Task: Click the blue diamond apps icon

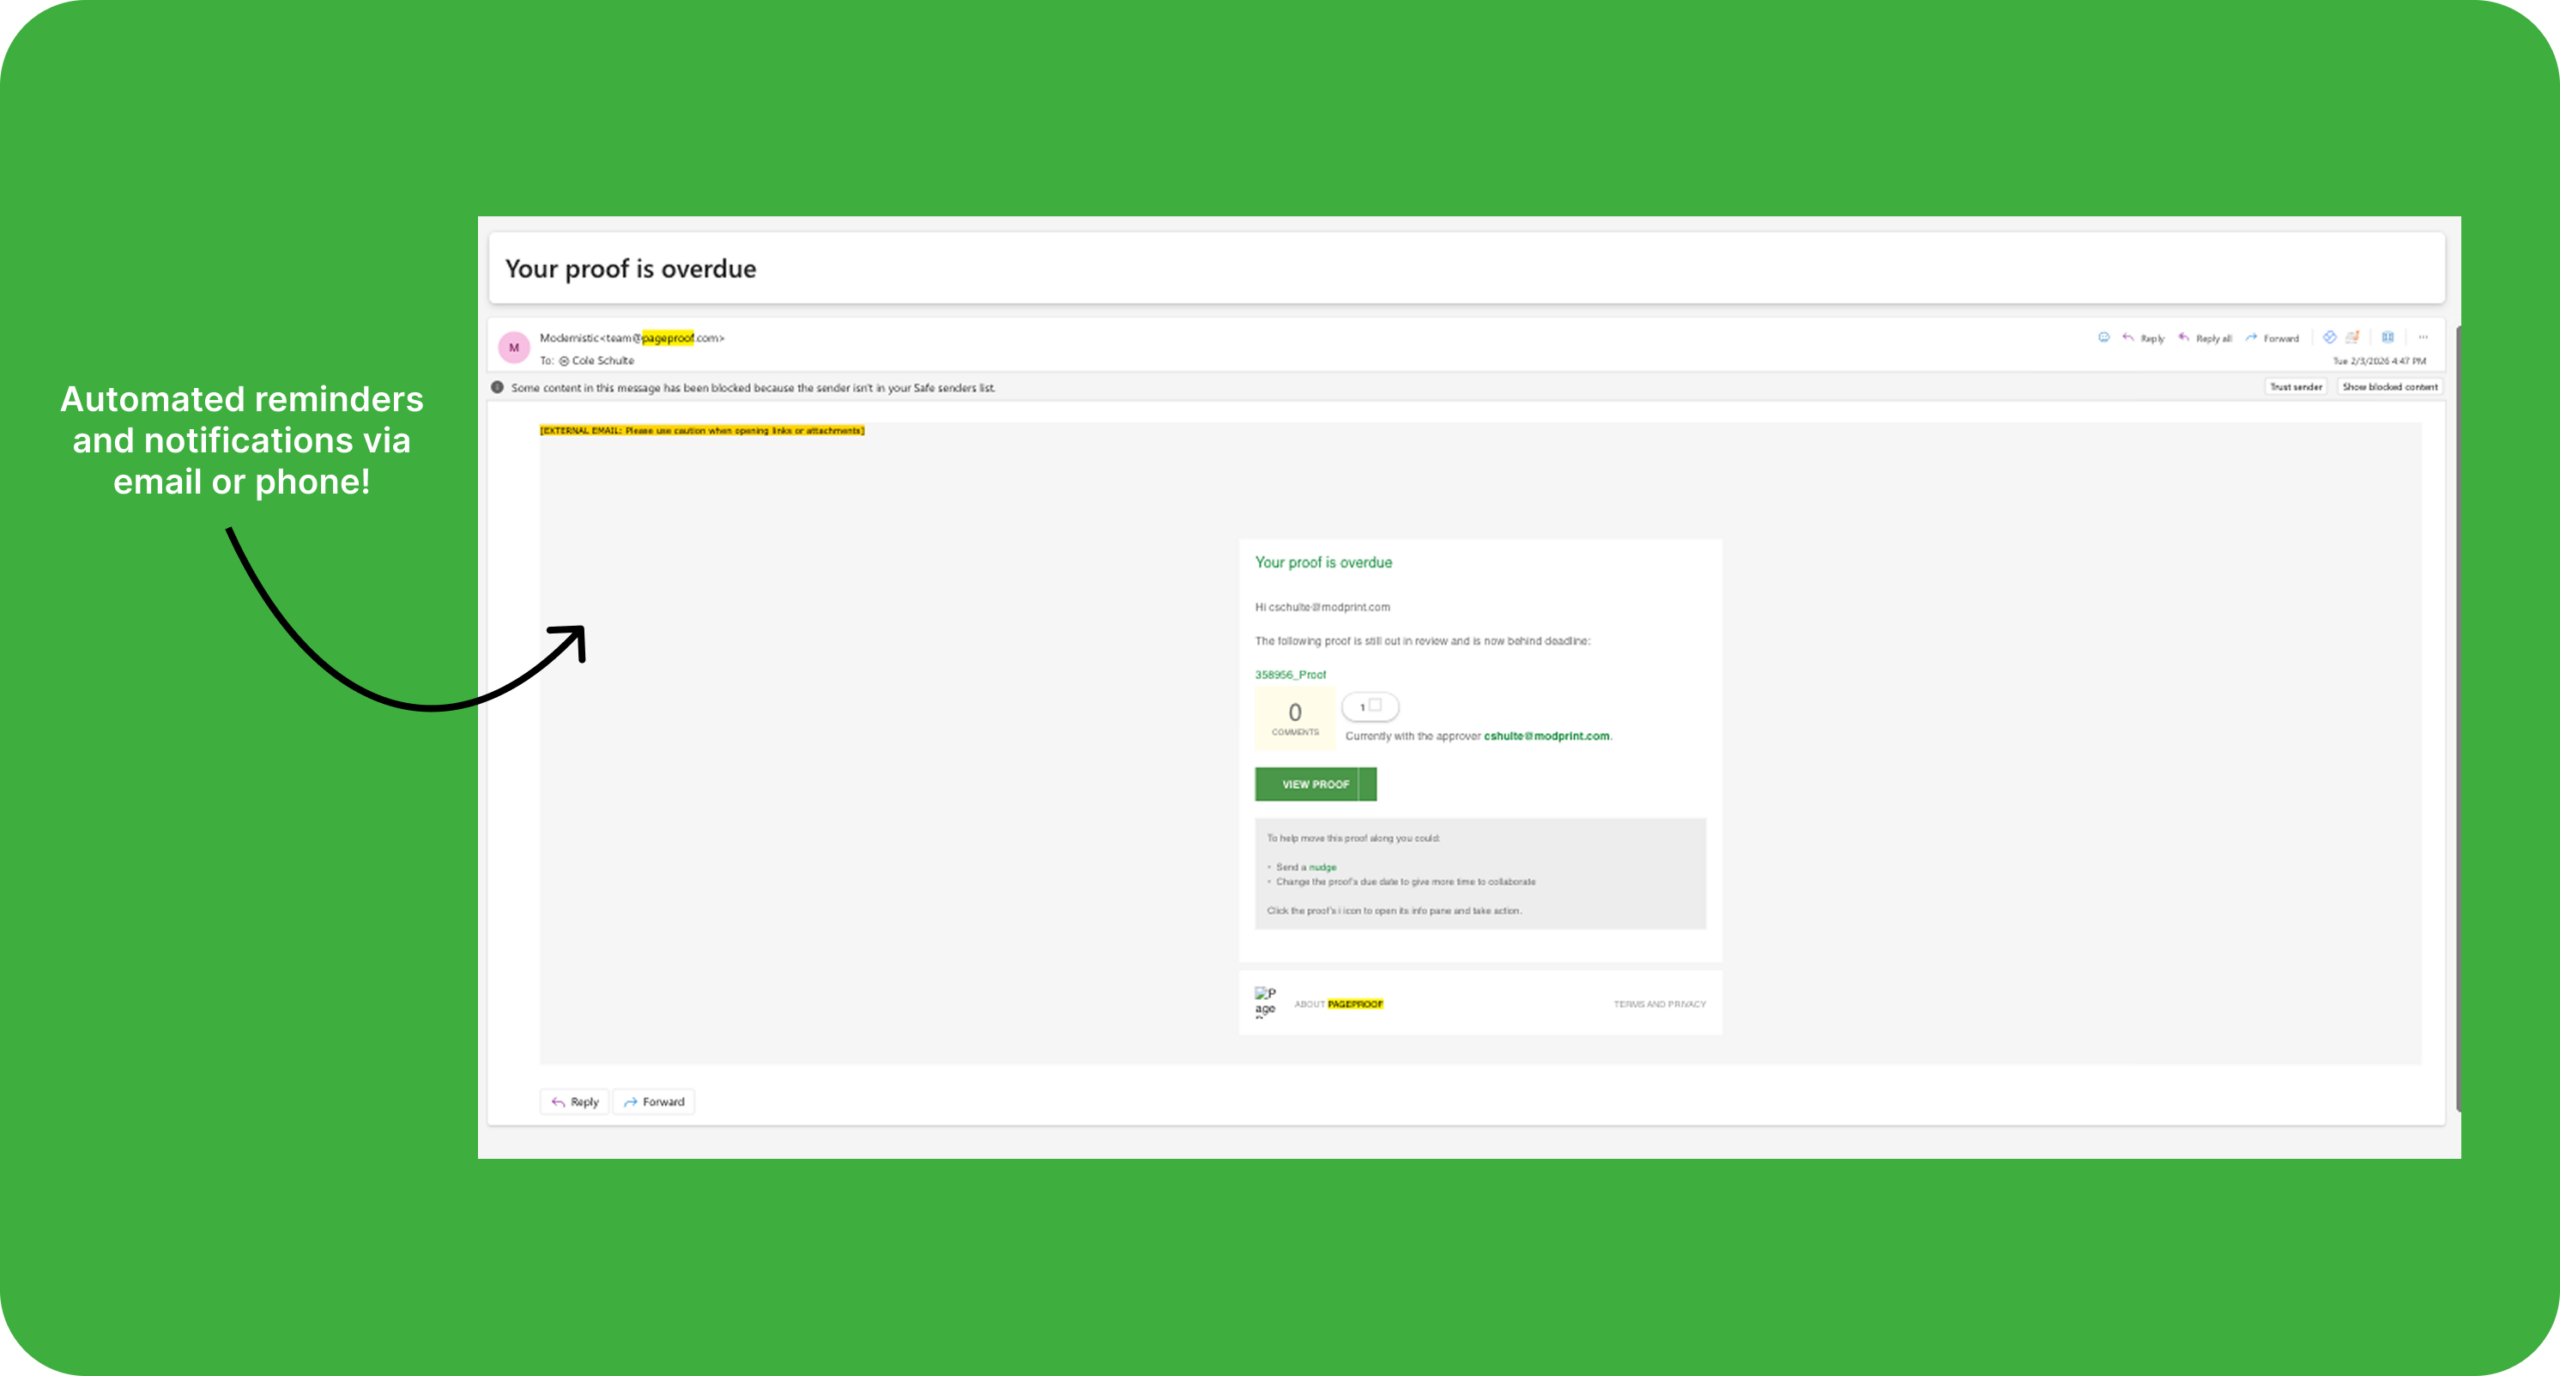Action: [2329, 337]
